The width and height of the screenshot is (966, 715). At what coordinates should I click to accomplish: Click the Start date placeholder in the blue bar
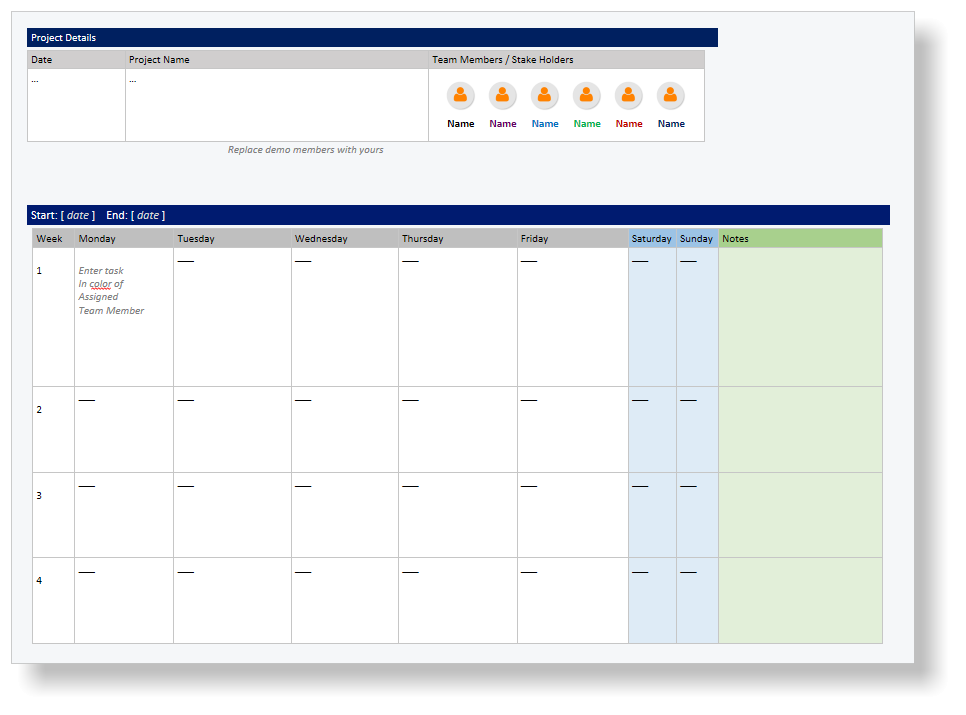(x=78, y=215)
